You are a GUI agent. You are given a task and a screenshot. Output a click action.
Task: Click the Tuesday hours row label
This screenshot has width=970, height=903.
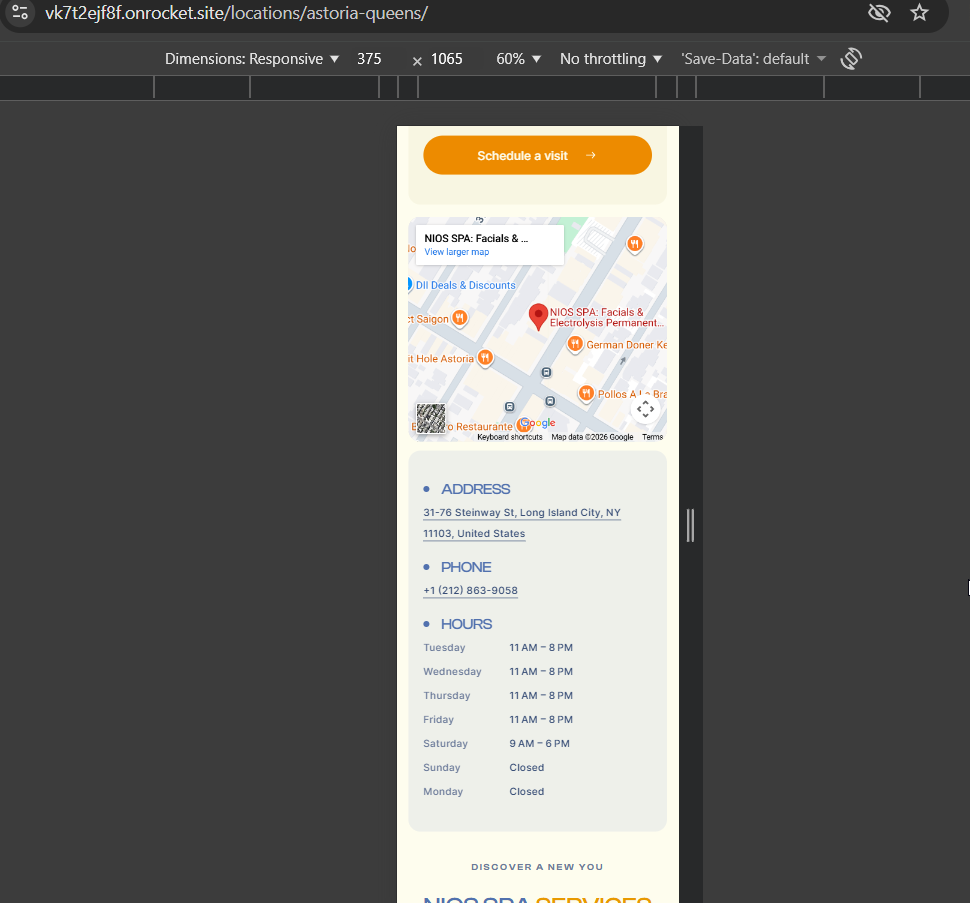tap(444, 648)
